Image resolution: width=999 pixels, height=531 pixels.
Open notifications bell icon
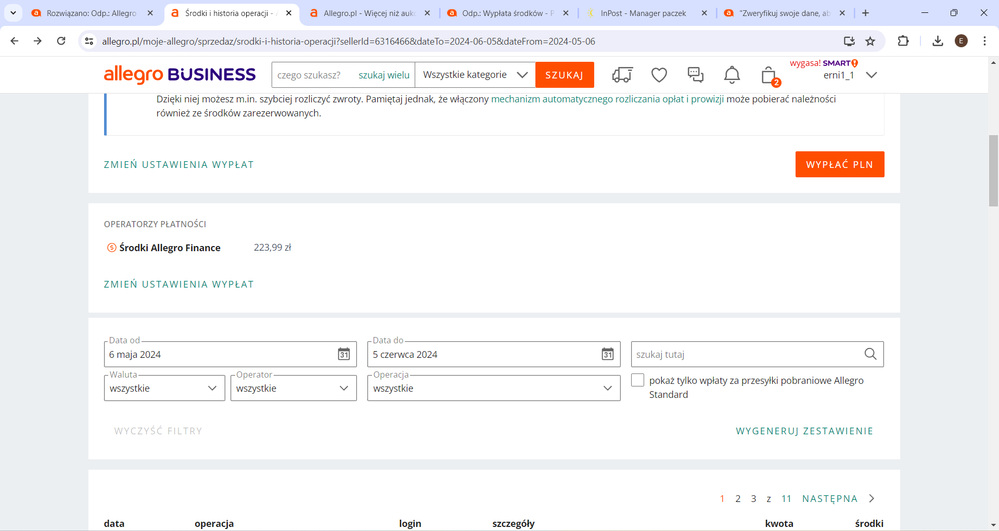point(732,75)
